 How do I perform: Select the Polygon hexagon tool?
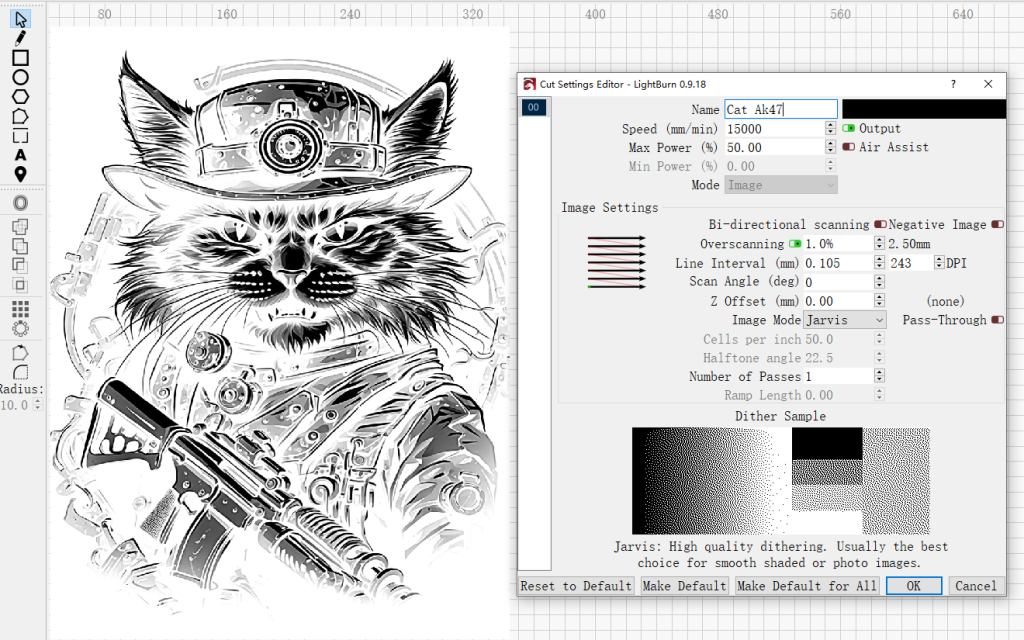tap(20, 97)
